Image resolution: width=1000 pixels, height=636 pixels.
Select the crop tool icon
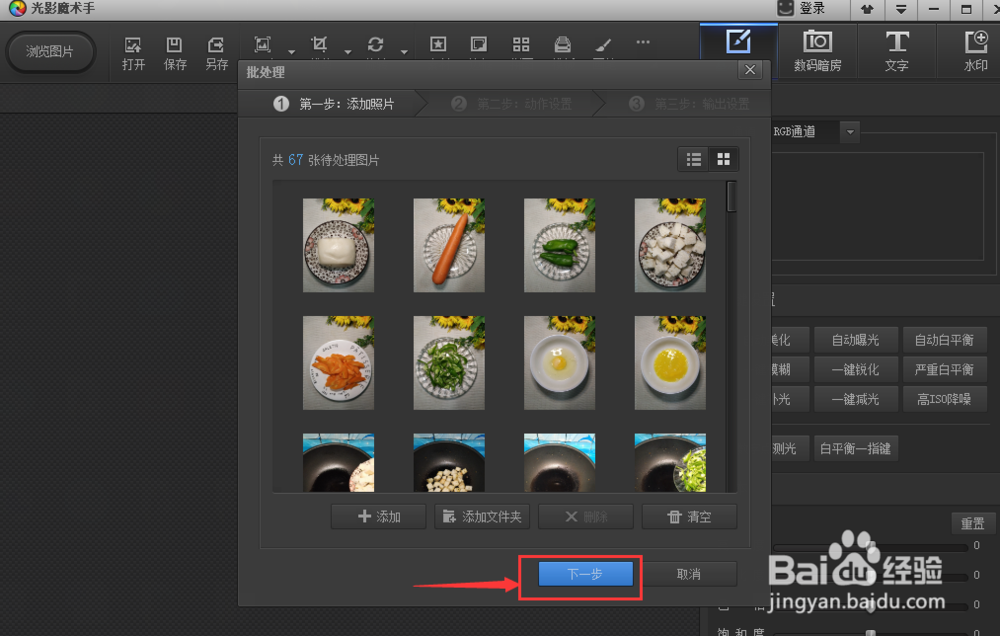[x=319, y=44]
